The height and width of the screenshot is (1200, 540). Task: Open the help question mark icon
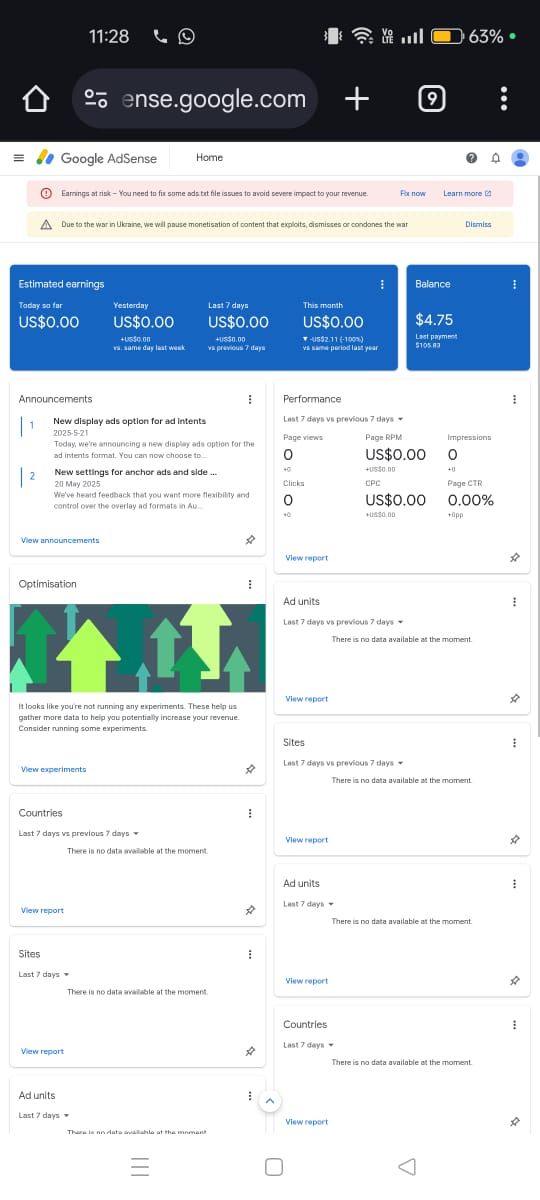click(471, 158)
